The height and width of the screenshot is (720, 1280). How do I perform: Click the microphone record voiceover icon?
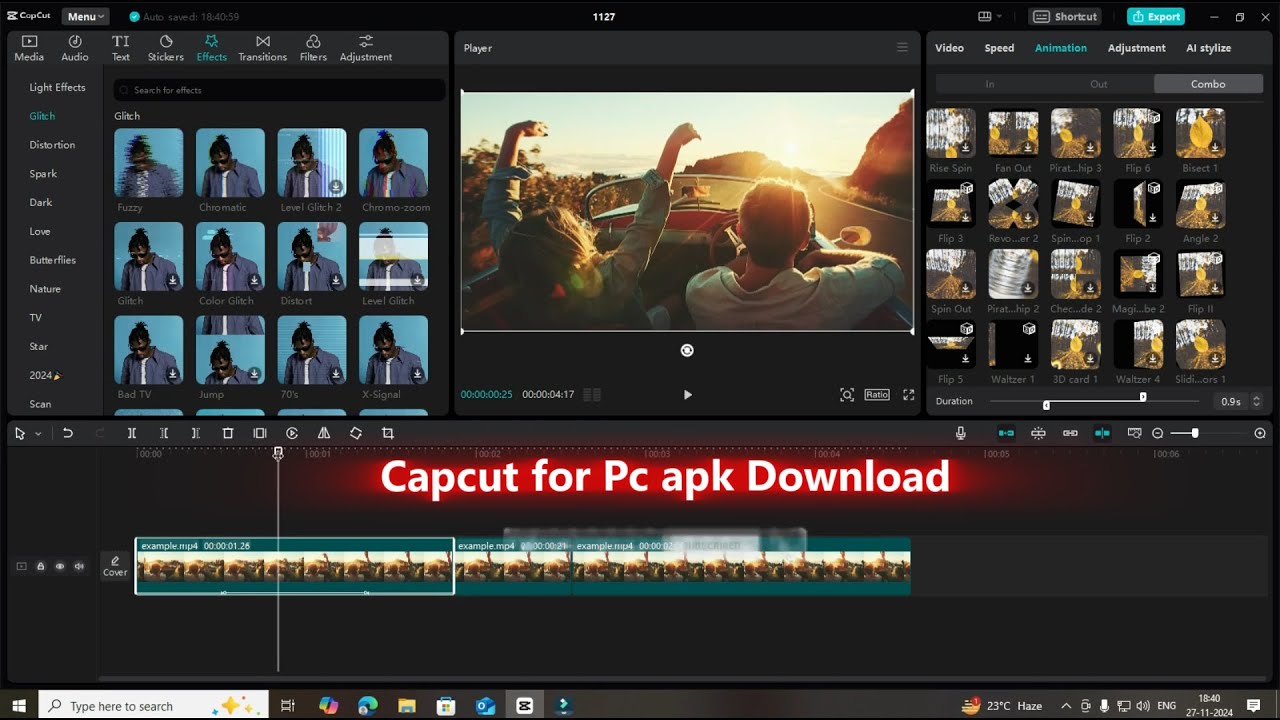(961, 433)
